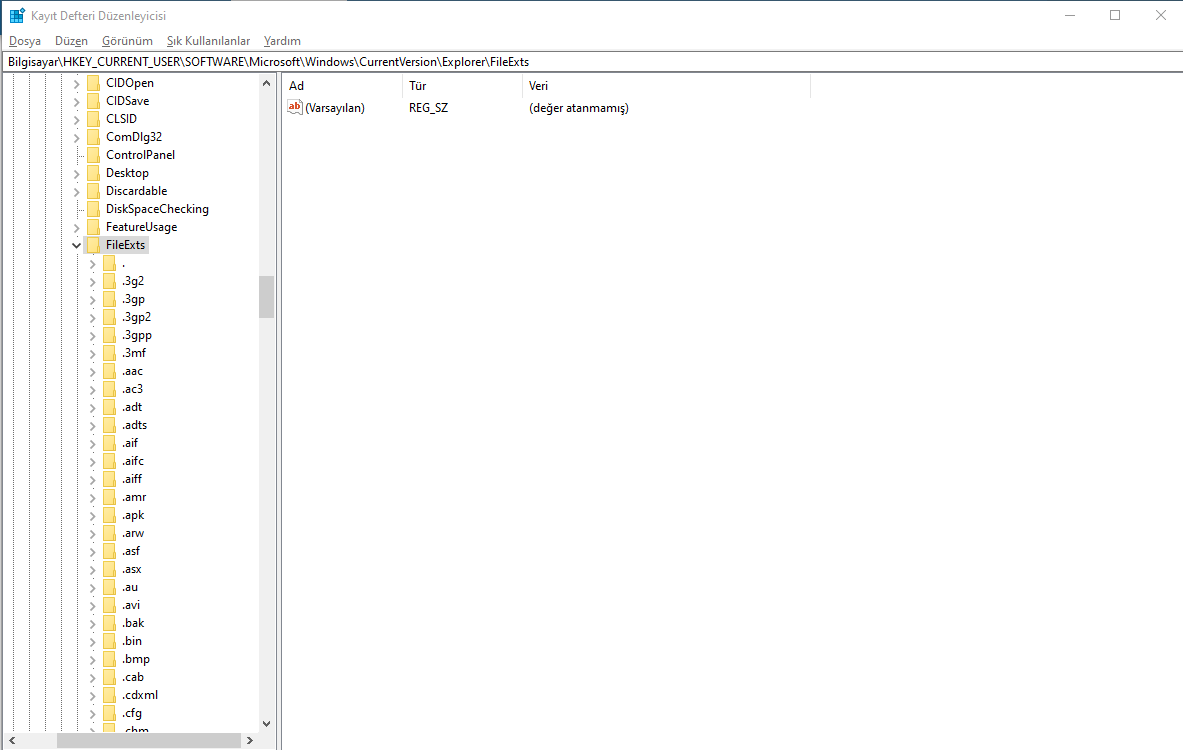
Task: Expand the CLSID key
Action: point(76,119)
